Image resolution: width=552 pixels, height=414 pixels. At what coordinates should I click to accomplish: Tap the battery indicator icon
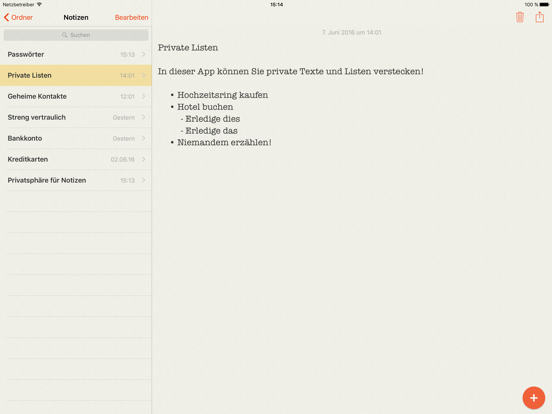pos(544,5)
